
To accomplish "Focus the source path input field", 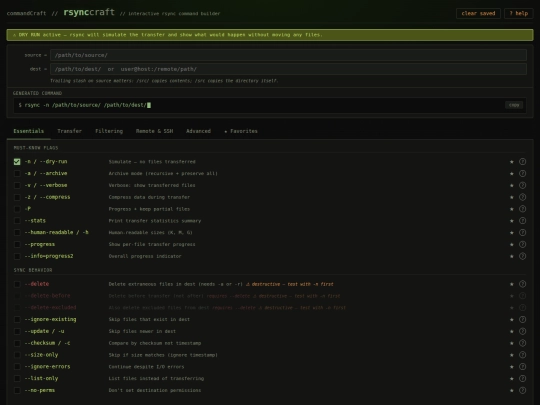I will (288, 55).
